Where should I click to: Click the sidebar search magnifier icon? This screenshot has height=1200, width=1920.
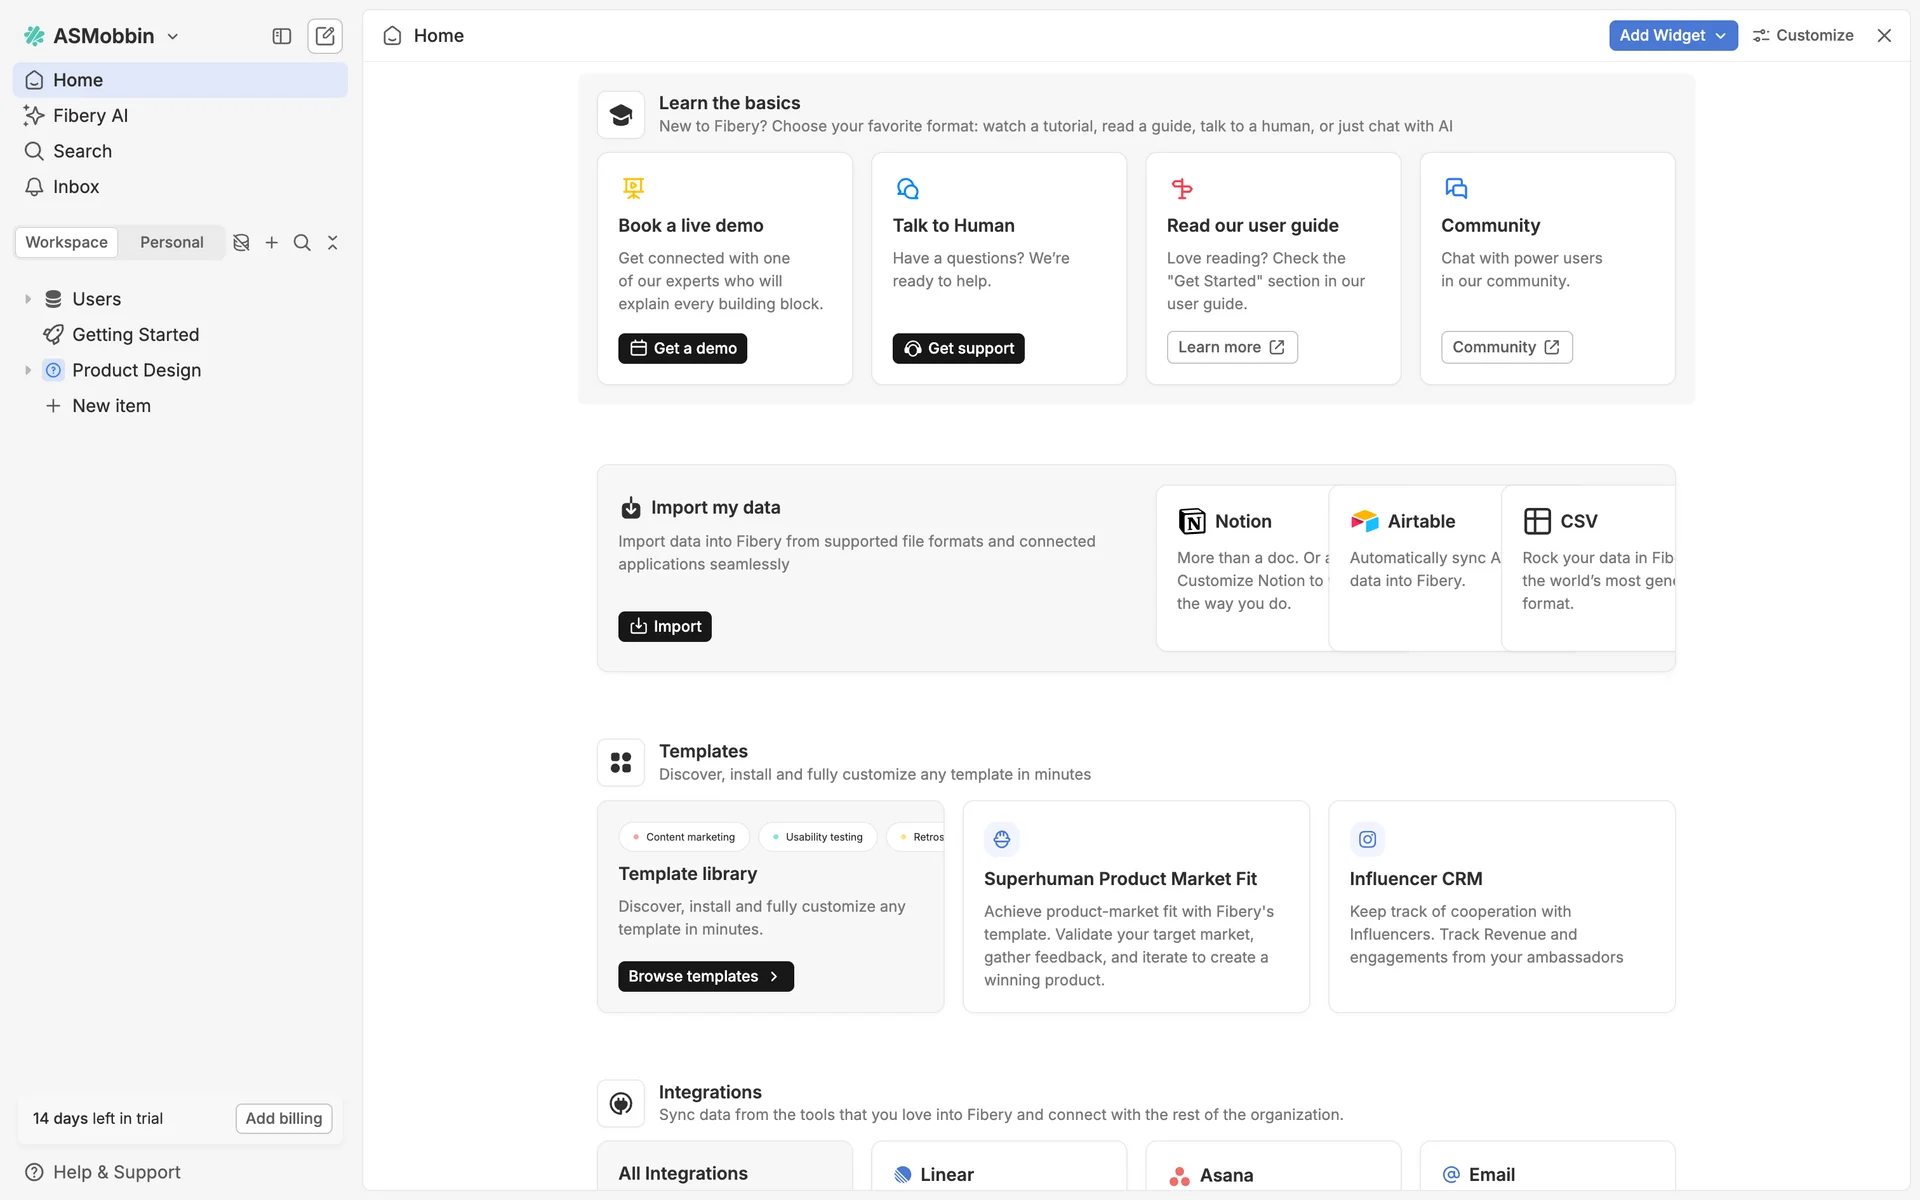[x=302, y=243]
